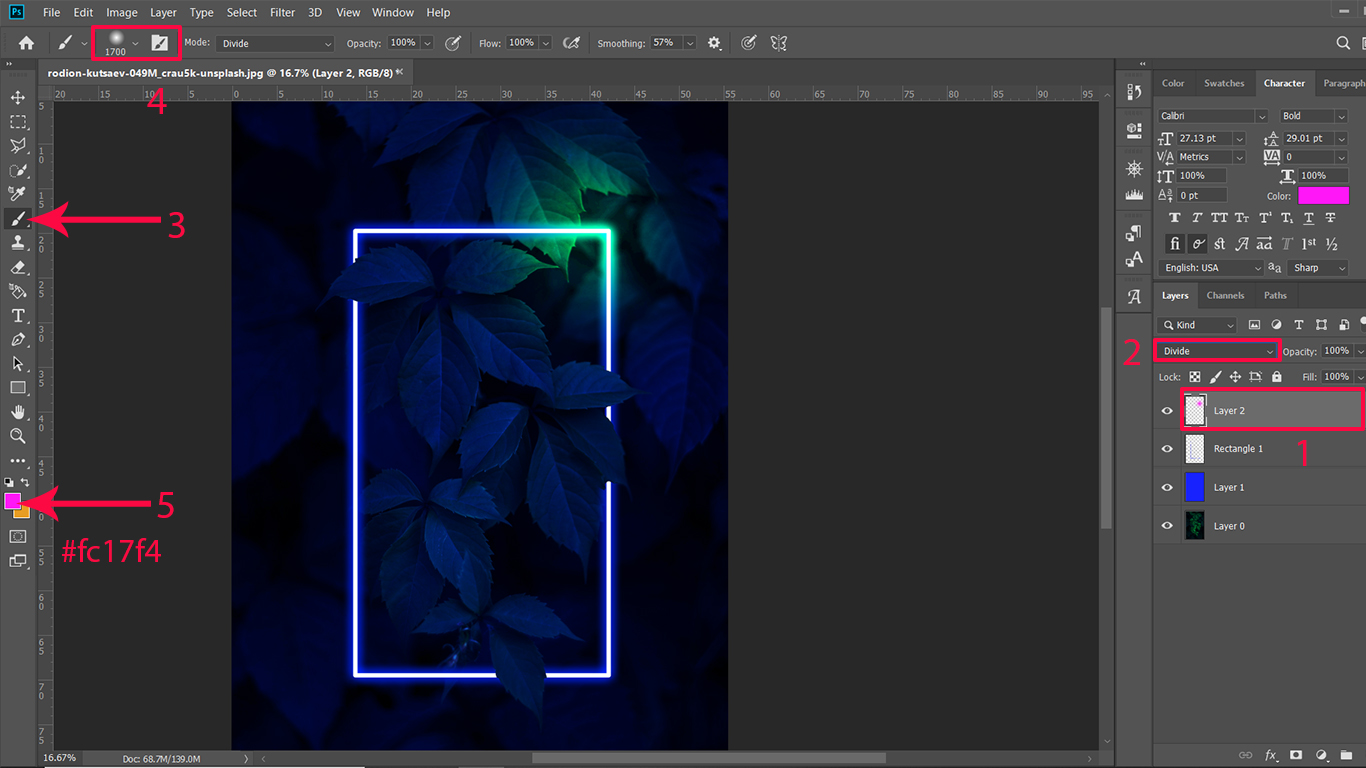Screen dimensions: 1366x768
Task: Hide the Rectangle 1 layer
Action: pyautogui.click(x=1167, y=449)
